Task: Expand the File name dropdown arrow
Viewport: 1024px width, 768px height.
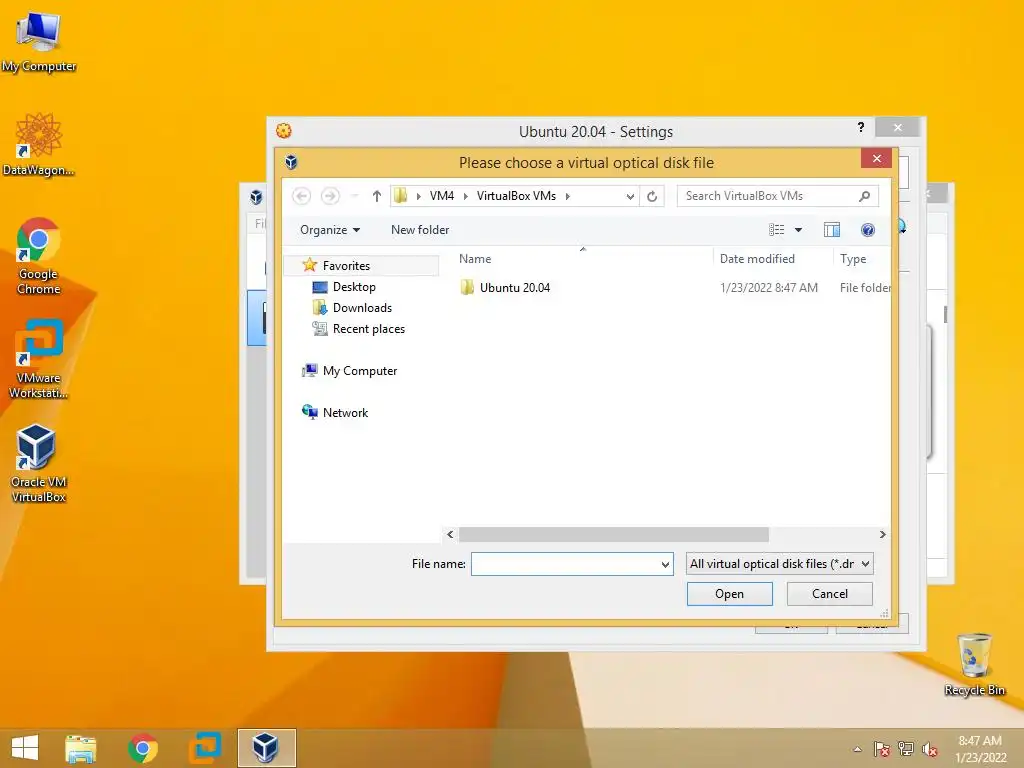Action: [x=665, y=564]
